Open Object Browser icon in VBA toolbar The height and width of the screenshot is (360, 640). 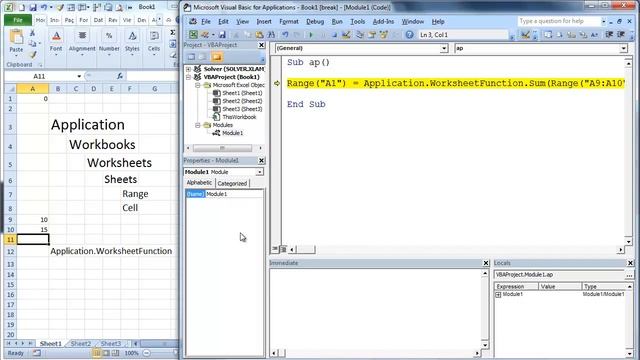pos(384,35)
